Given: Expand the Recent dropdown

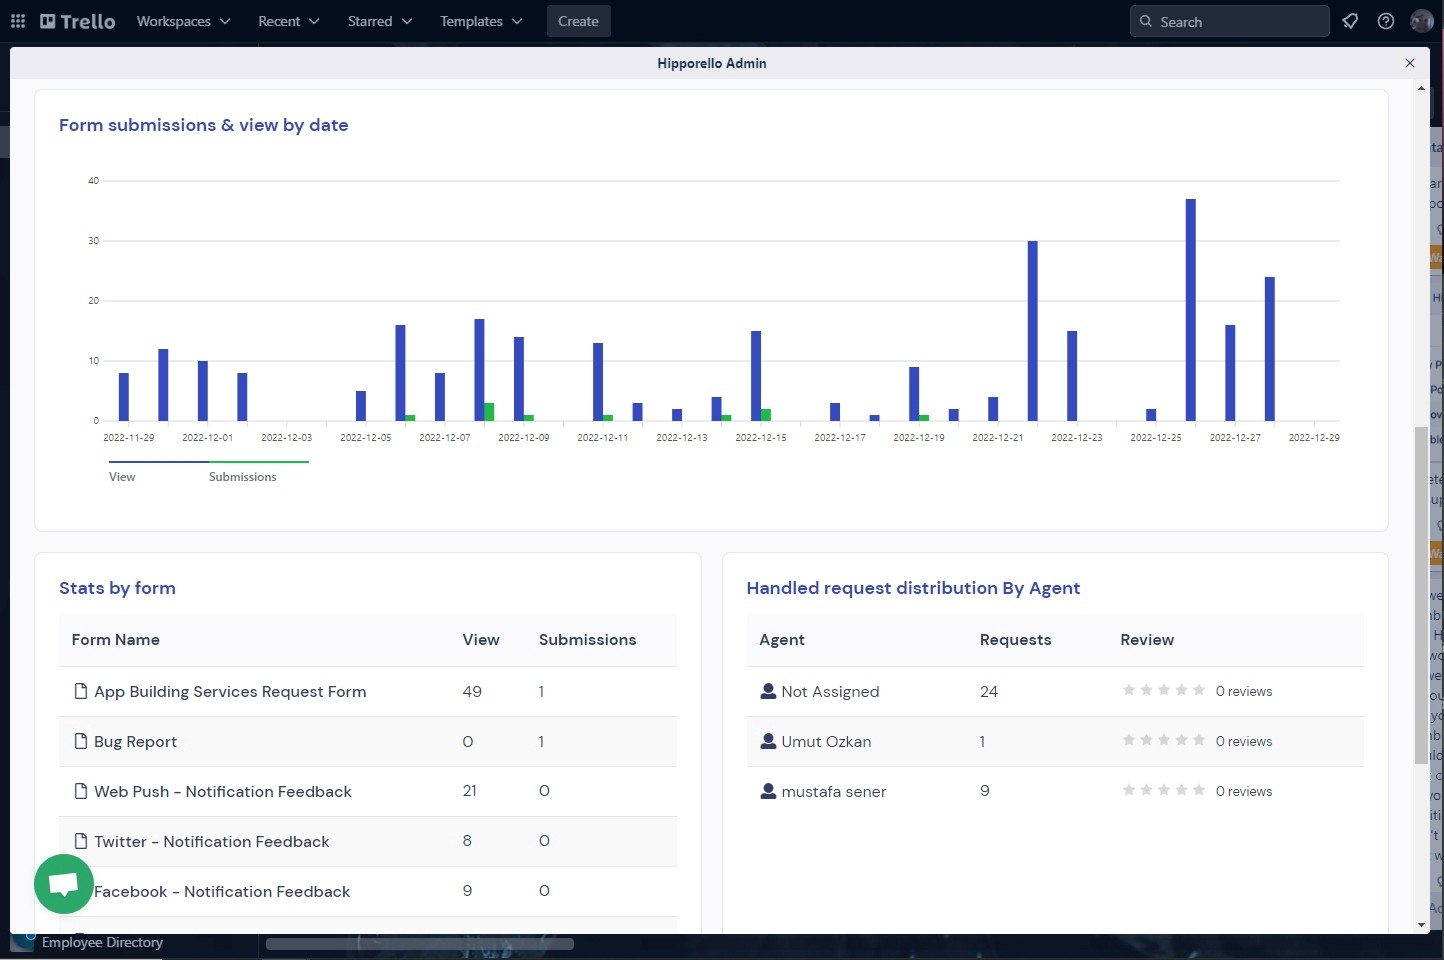Looking at the screenshot, I should pos(289,21).
